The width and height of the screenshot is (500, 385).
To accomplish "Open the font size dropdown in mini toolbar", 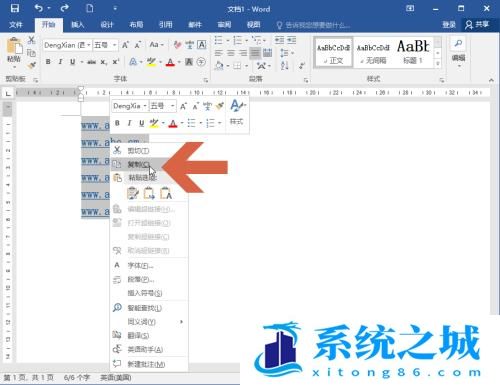I will pos(173,106).
